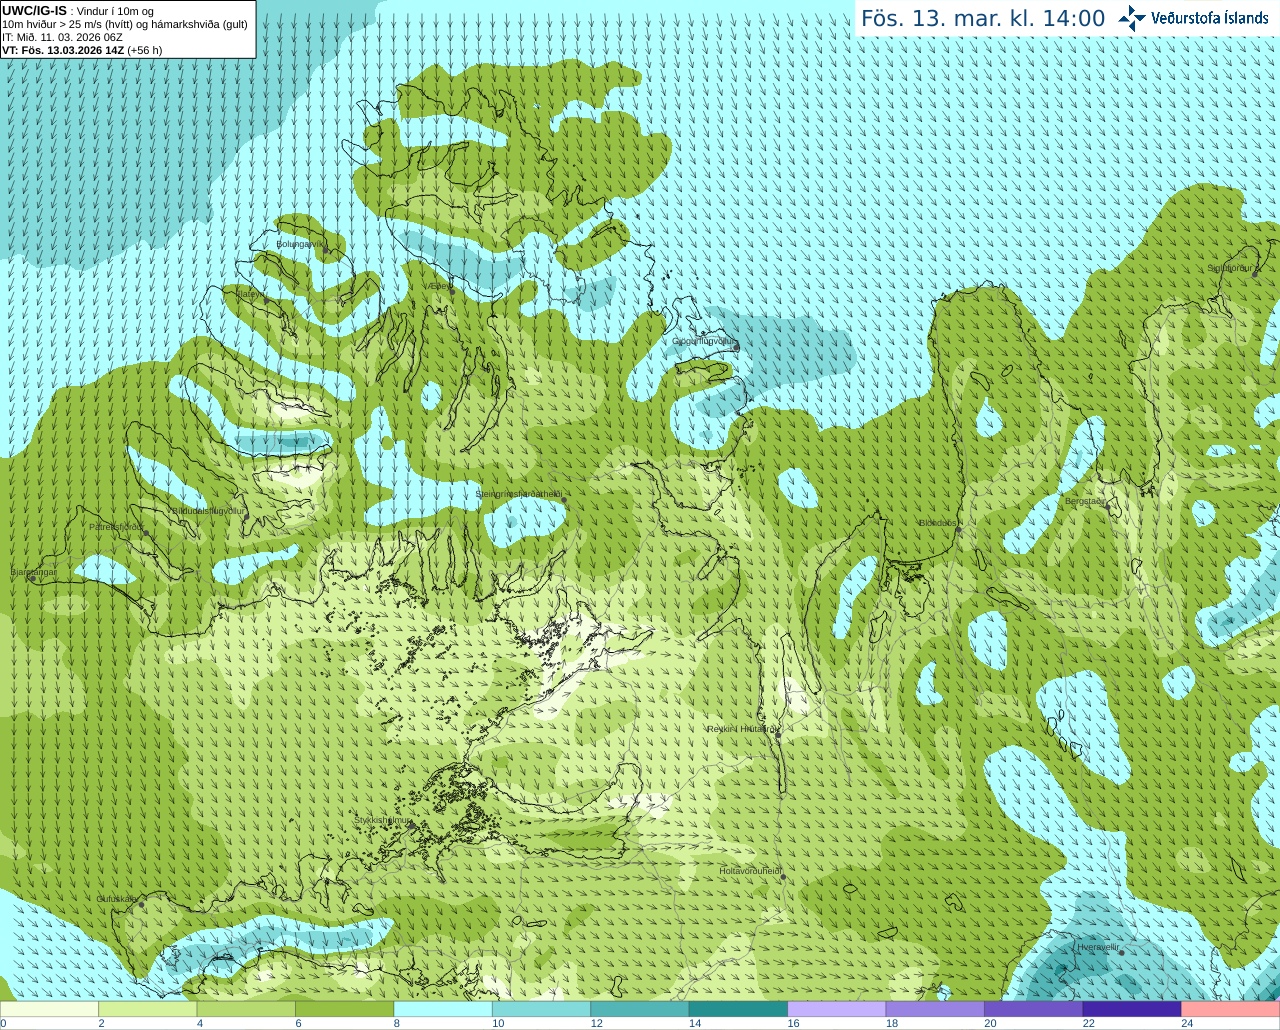Click the Hveravellir station marker

tap(1121, 952)
